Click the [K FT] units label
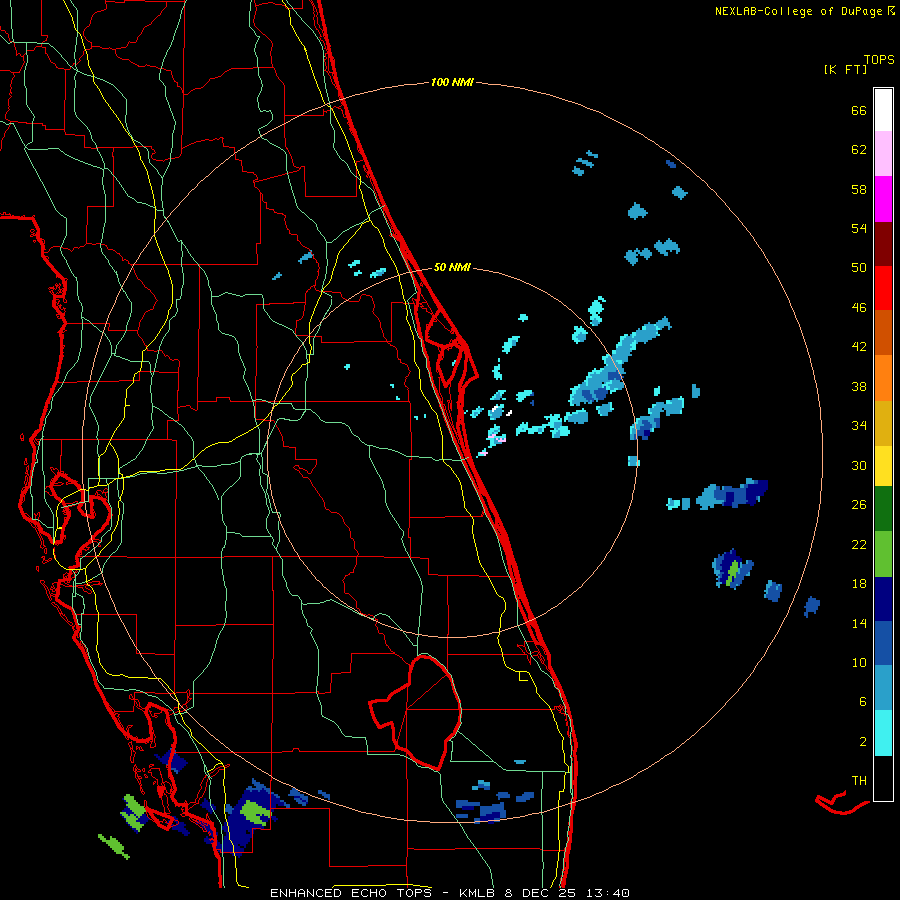Screen dimensions: 900x900 [x=845, y=70]
